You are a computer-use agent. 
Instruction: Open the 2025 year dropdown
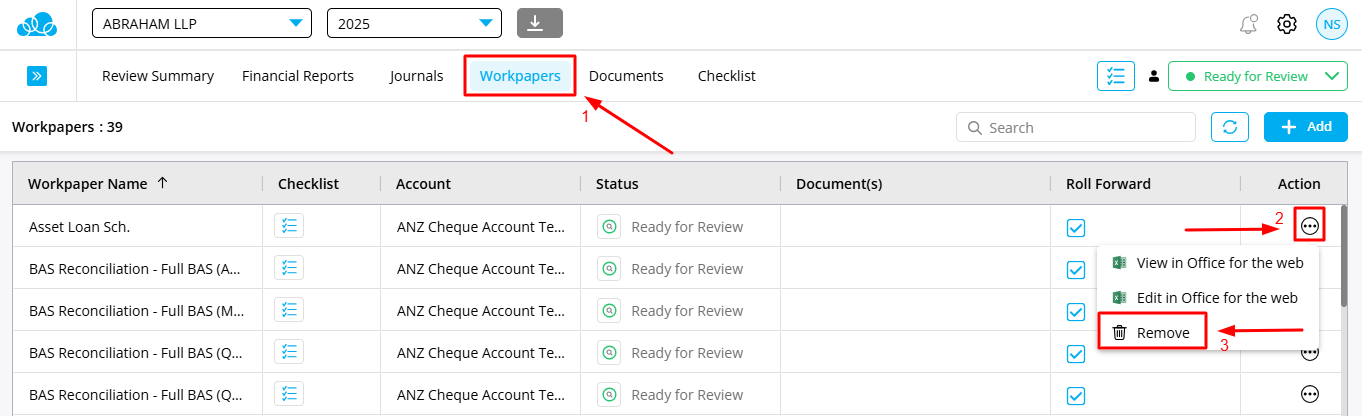[413, 23]
